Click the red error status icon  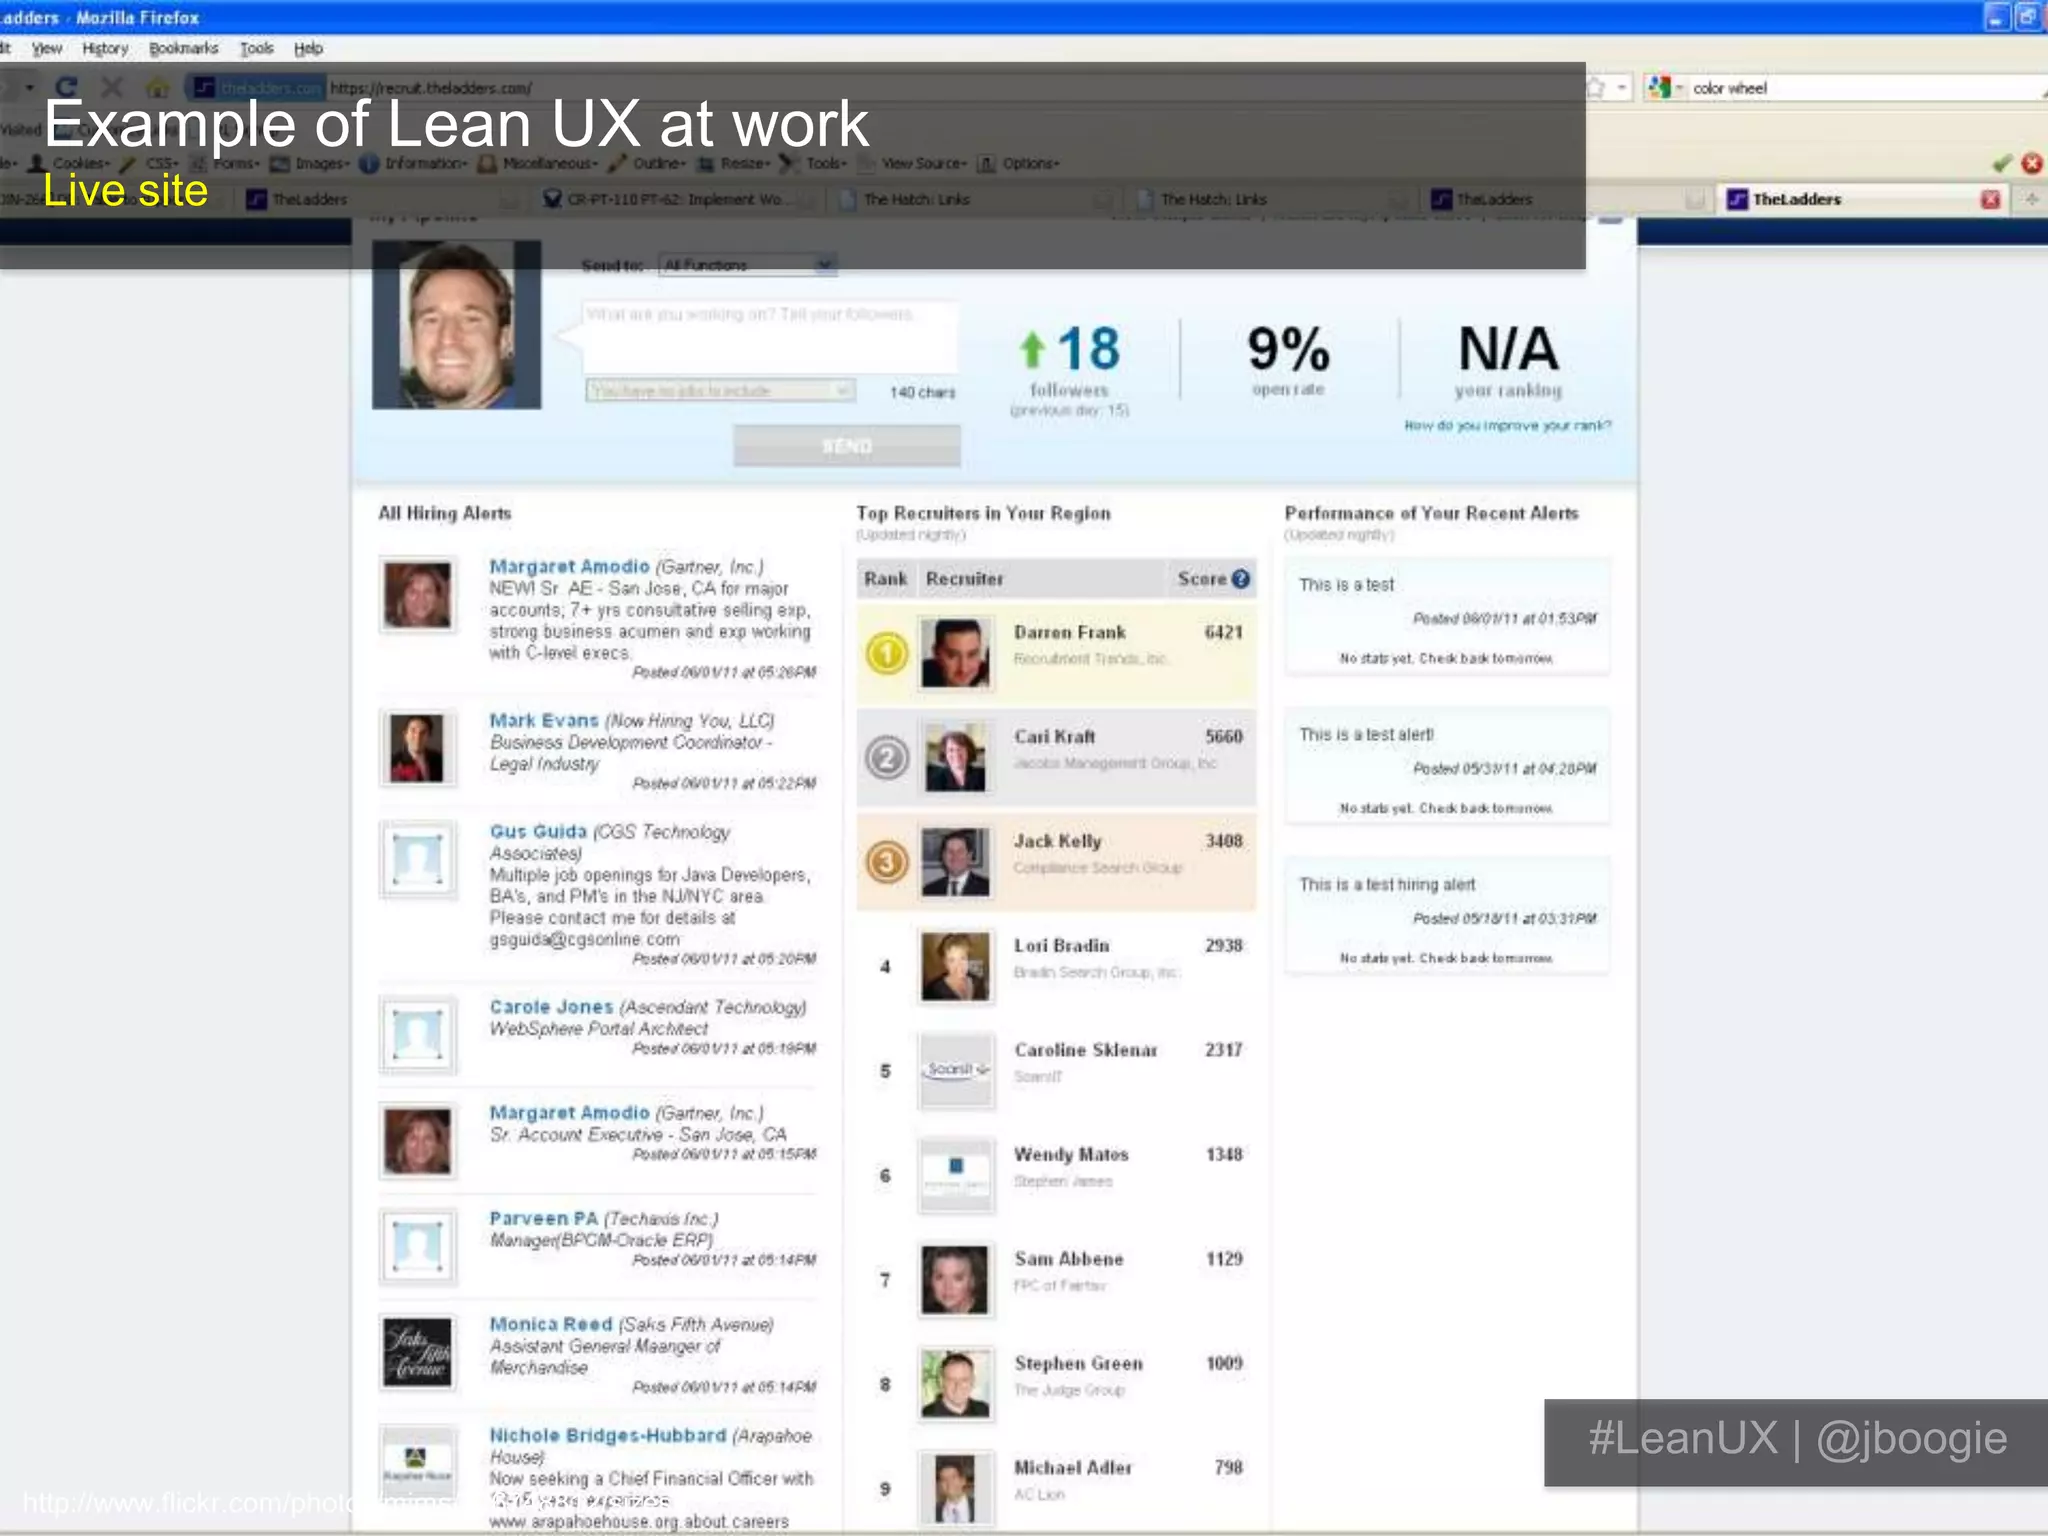pyautogui.click(x=2032, y=163)
